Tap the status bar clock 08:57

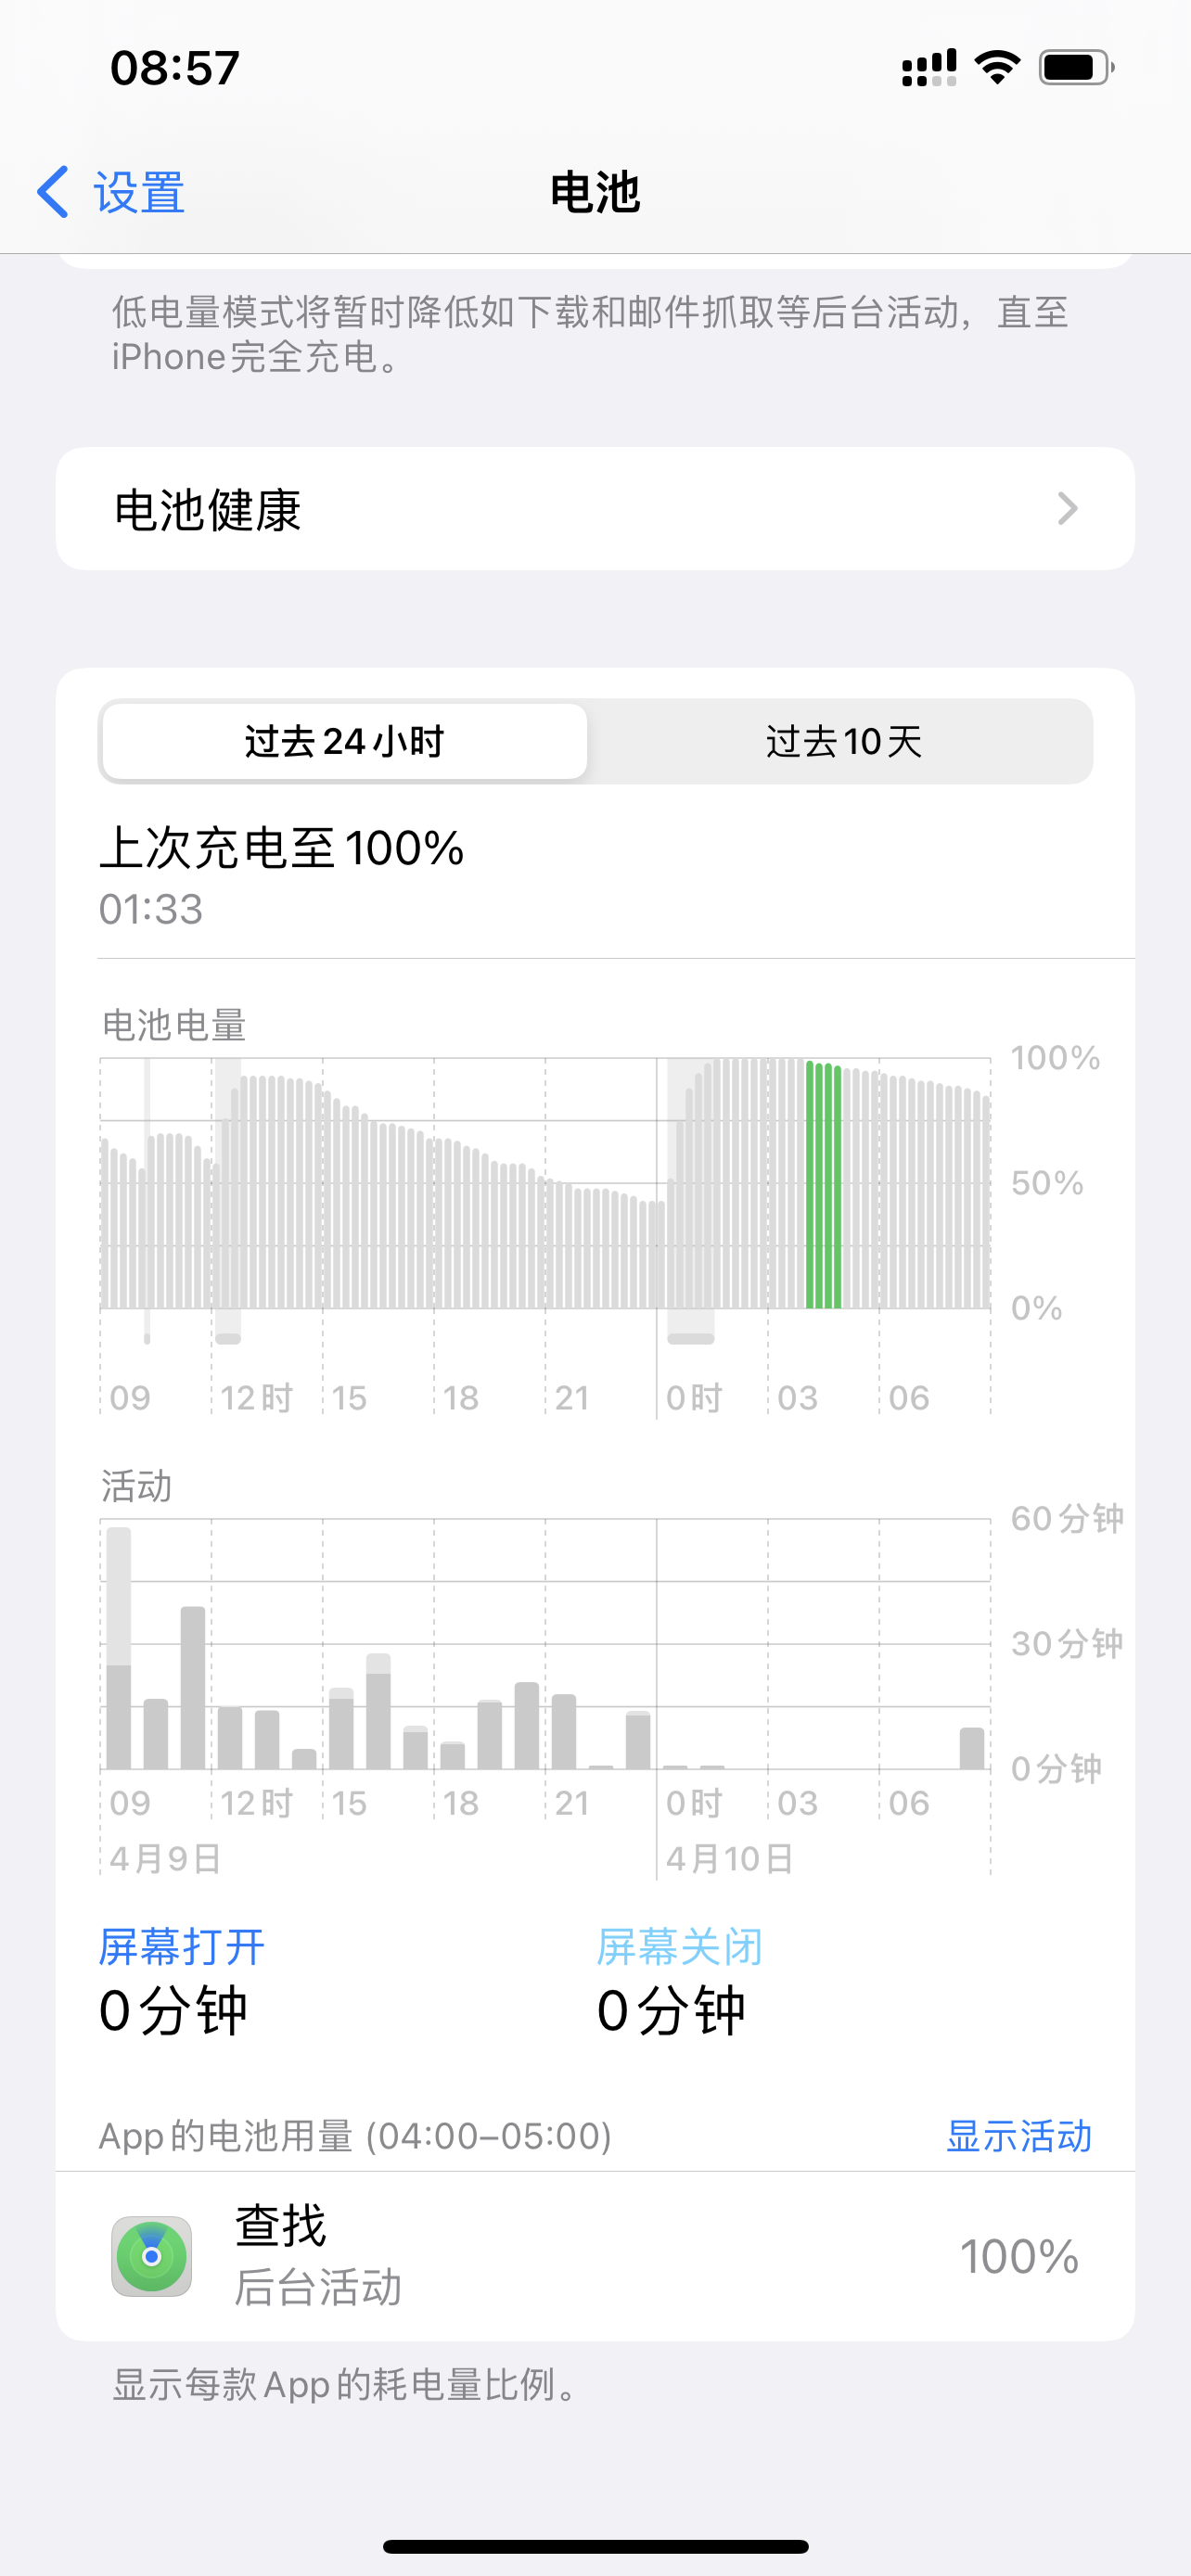pos(175,67)
